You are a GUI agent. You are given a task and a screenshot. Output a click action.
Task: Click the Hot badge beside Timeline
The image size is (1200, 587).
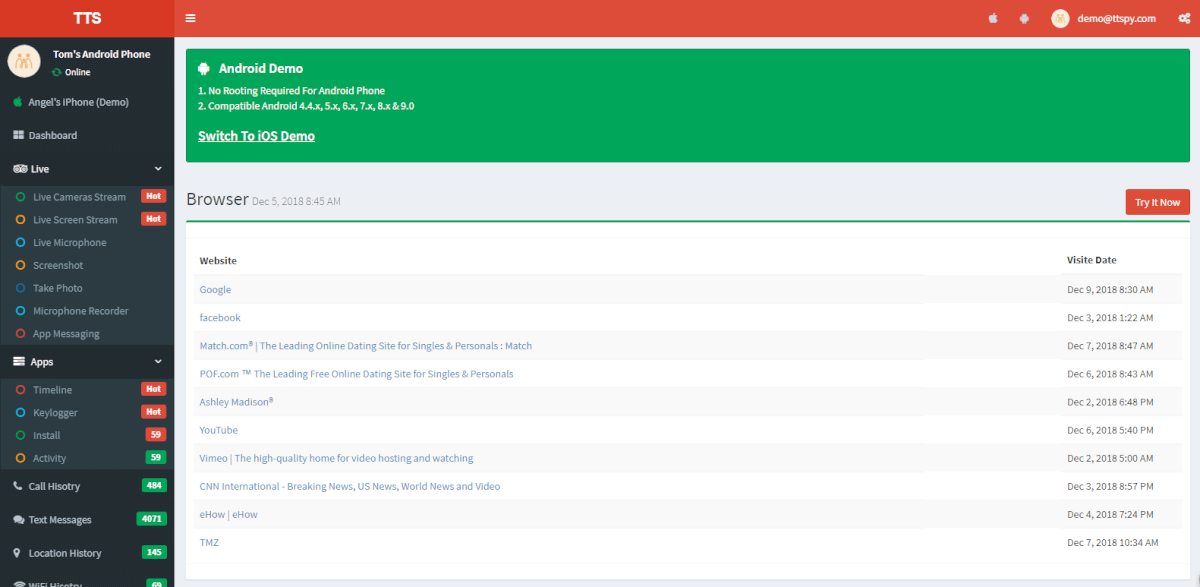click(x=153, y=389)
